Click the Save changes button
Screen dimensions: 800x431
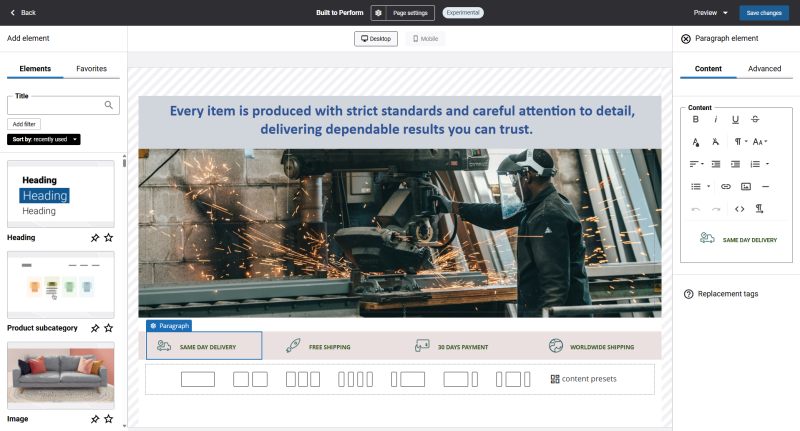coord(764,13)
